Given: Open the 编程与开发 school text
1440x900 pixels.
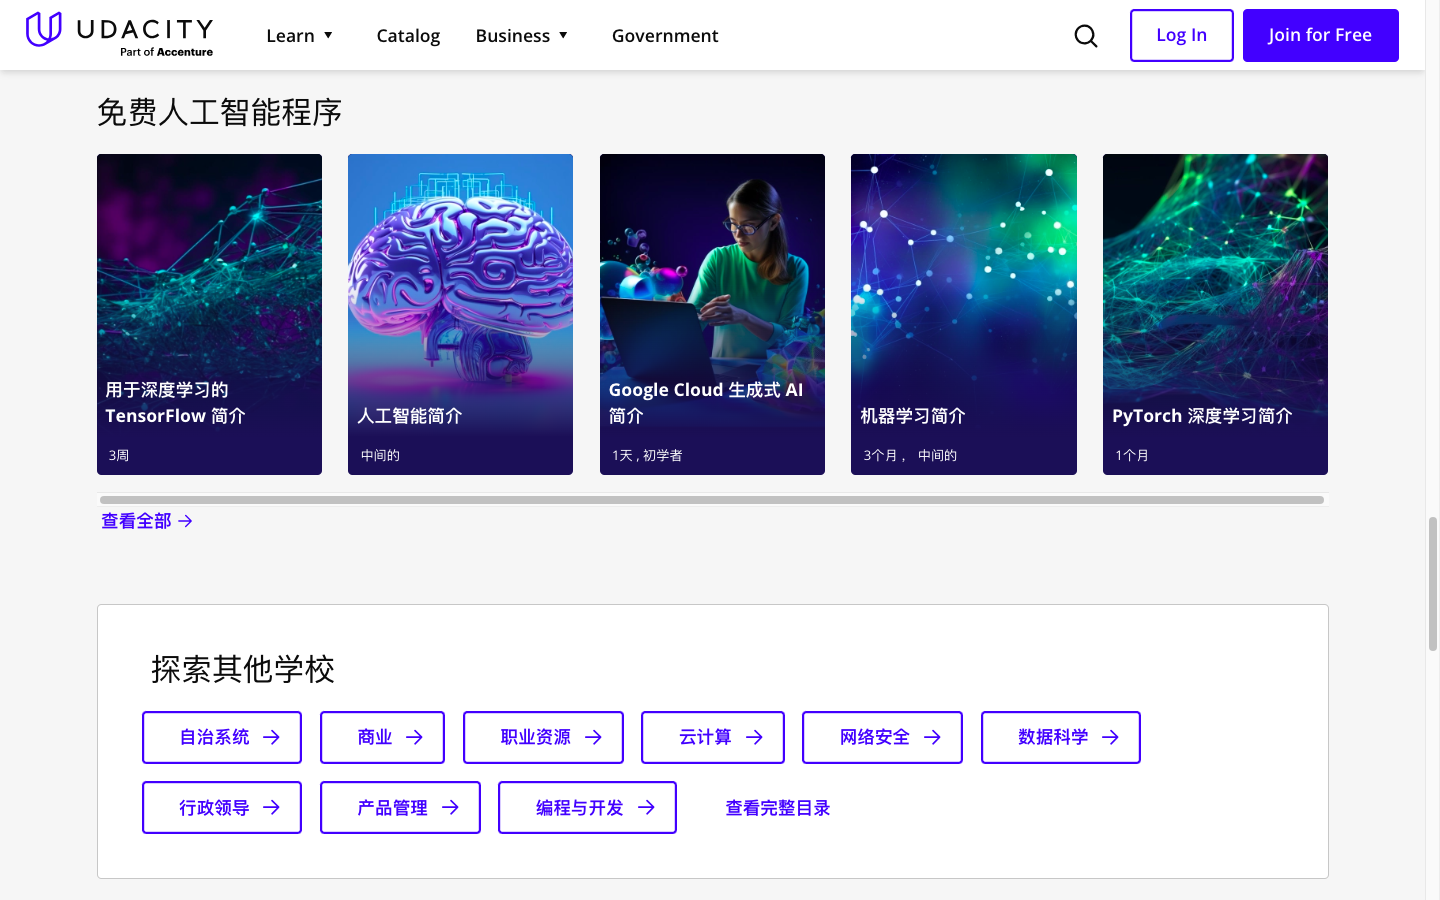Looking at the screenshot, I should coord(580,807).
